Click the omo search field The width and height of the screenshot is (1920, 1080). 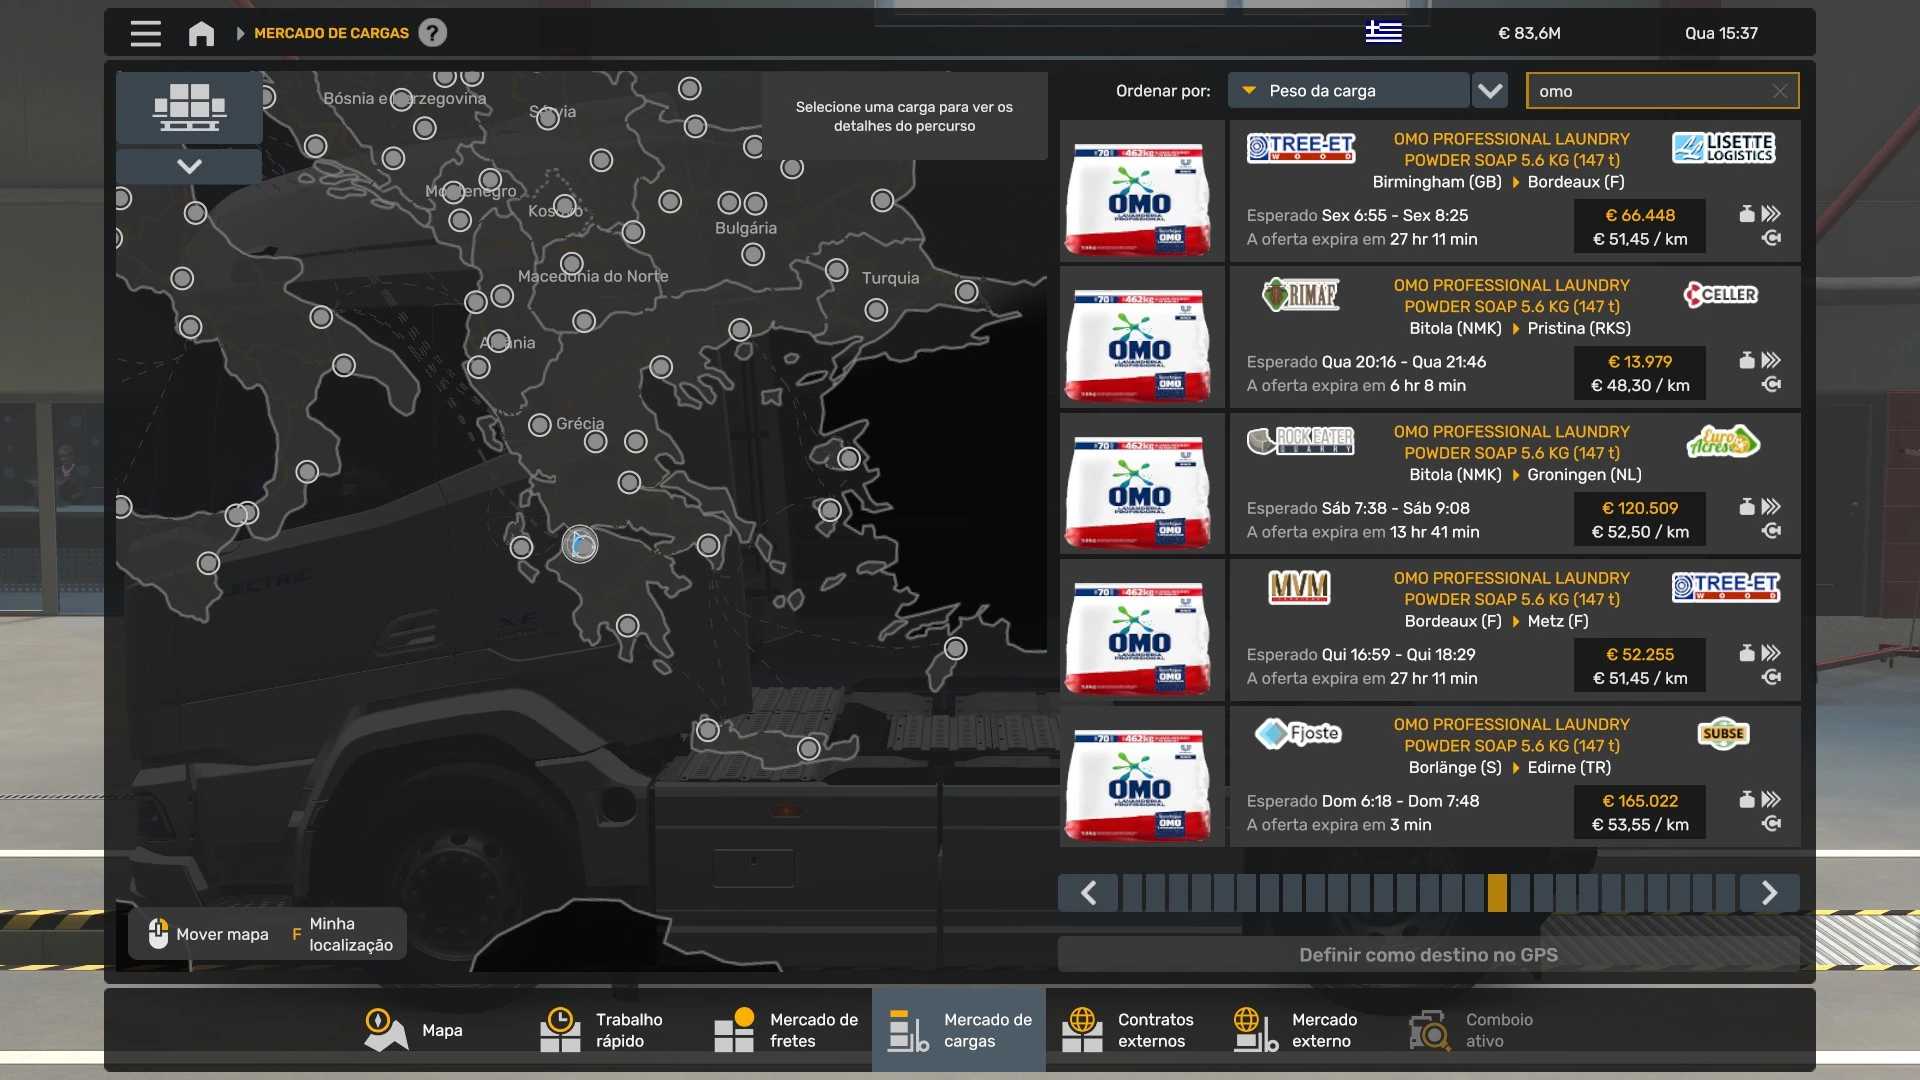click(x=1662, y=91)
